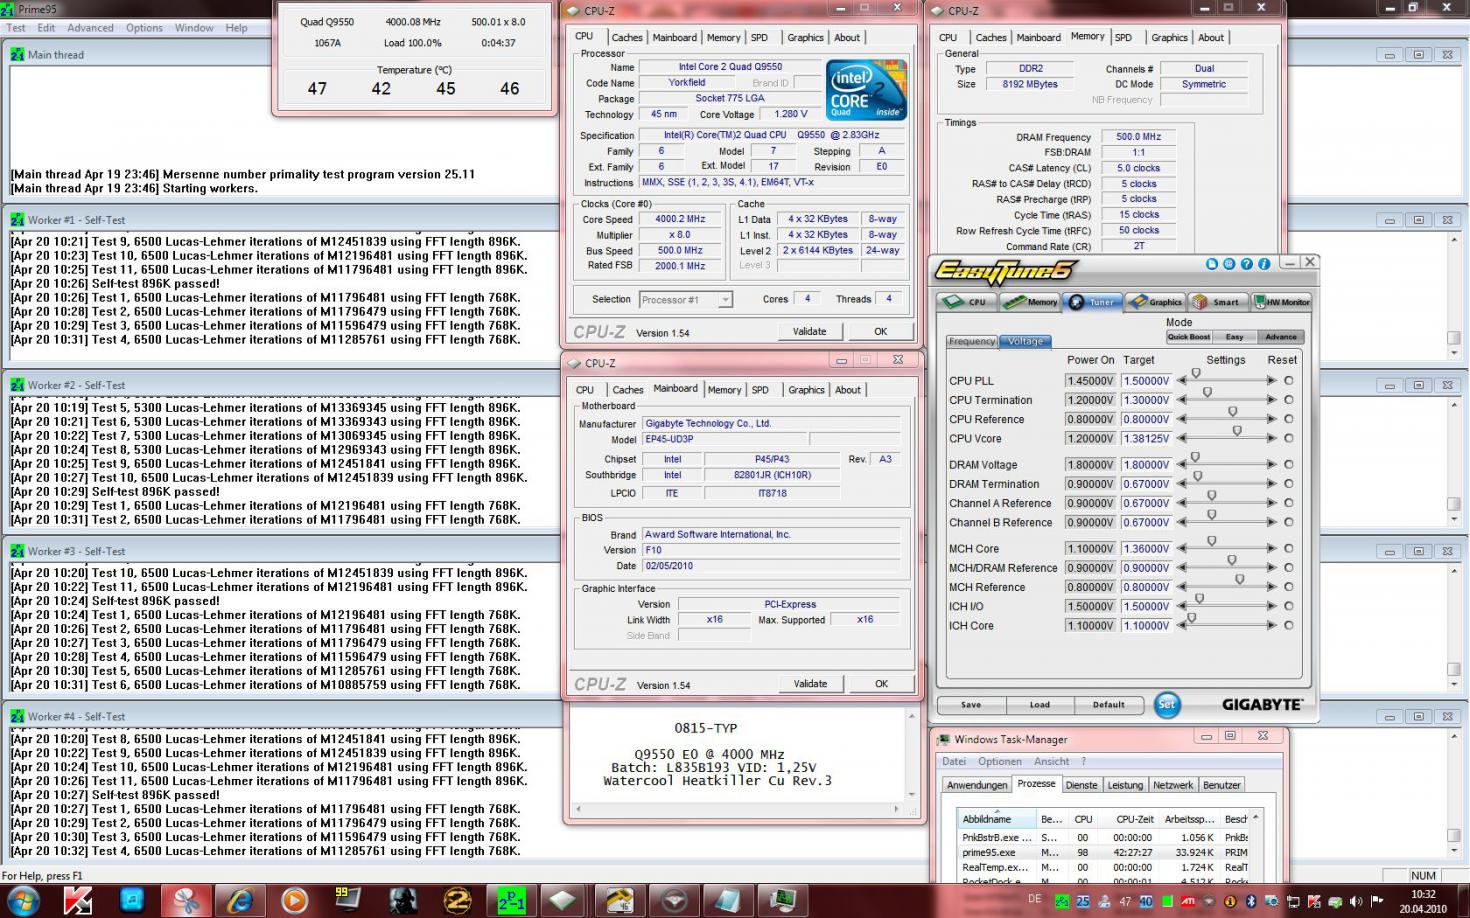Viewport: 1470px width, 918px height.
Task: Increase DRAM Voltage with the right arrow
Action: (1271, 465)
